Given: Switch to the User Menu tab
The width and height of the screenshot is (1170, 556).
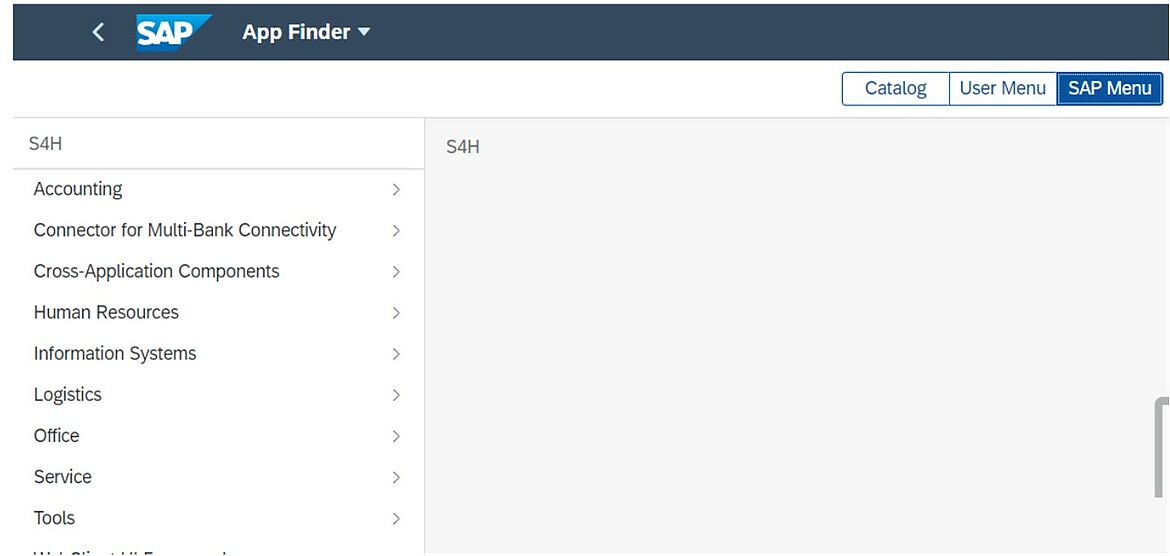Looking at the screenshot, I should 1002,88.
